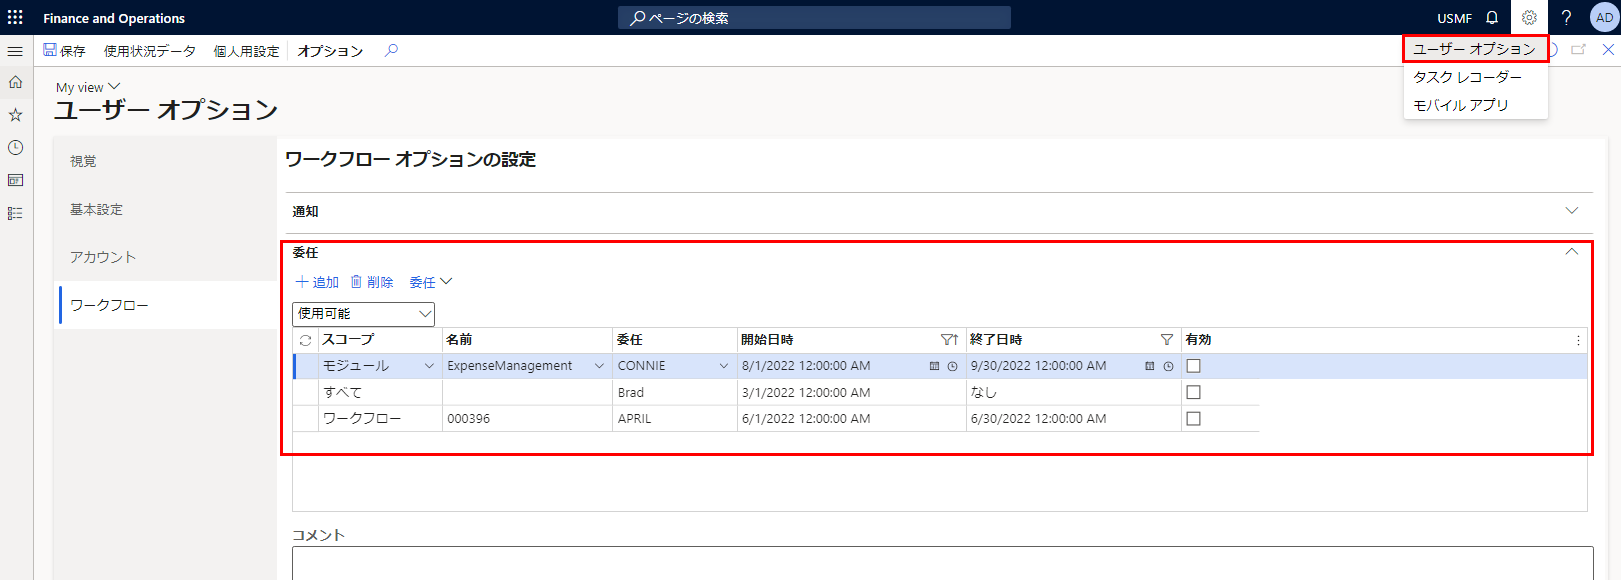Click 追加 to add a delegation

317,282
